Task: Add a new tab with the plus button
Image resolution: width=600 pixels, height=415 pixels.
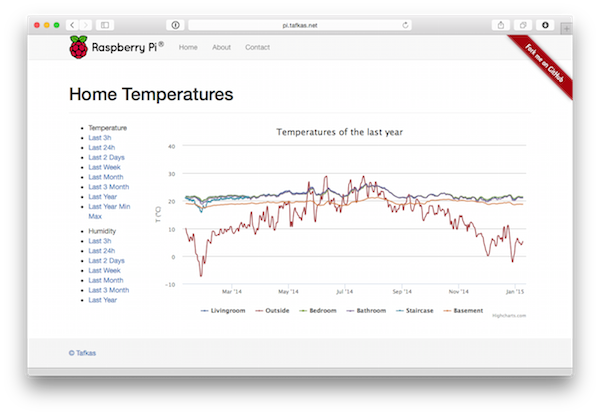Action: point(566,28)
